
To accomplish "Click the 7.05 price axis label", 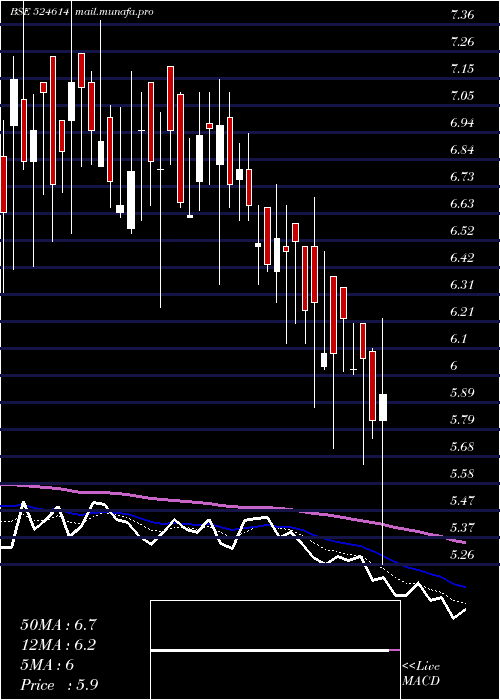I will tap(462, 96).
